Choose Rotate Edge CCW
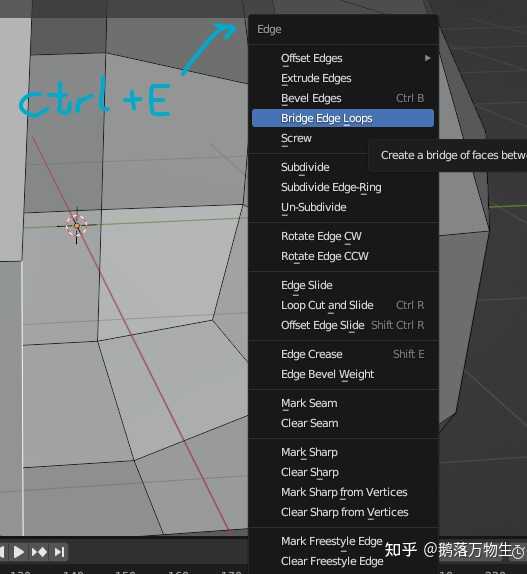The width and height of the screenshot is (527, 574). [343, 256]
